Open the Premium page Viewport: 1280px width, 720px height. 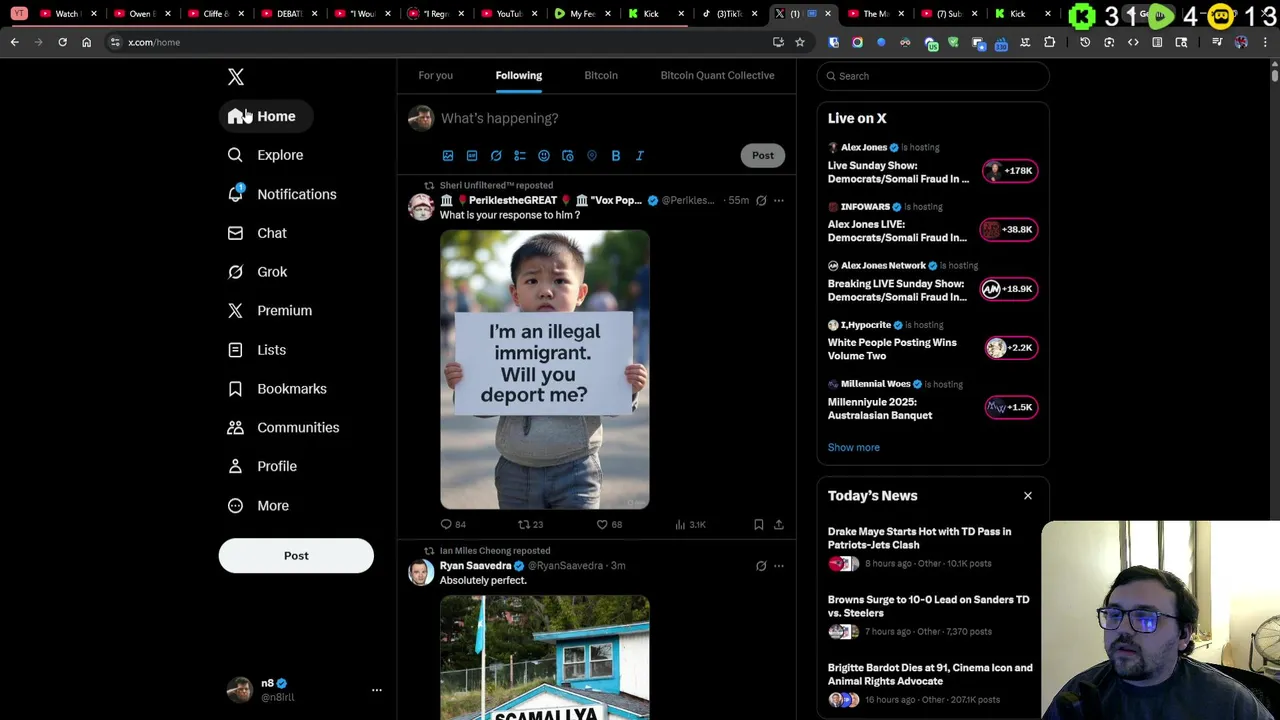pos(270,311)
